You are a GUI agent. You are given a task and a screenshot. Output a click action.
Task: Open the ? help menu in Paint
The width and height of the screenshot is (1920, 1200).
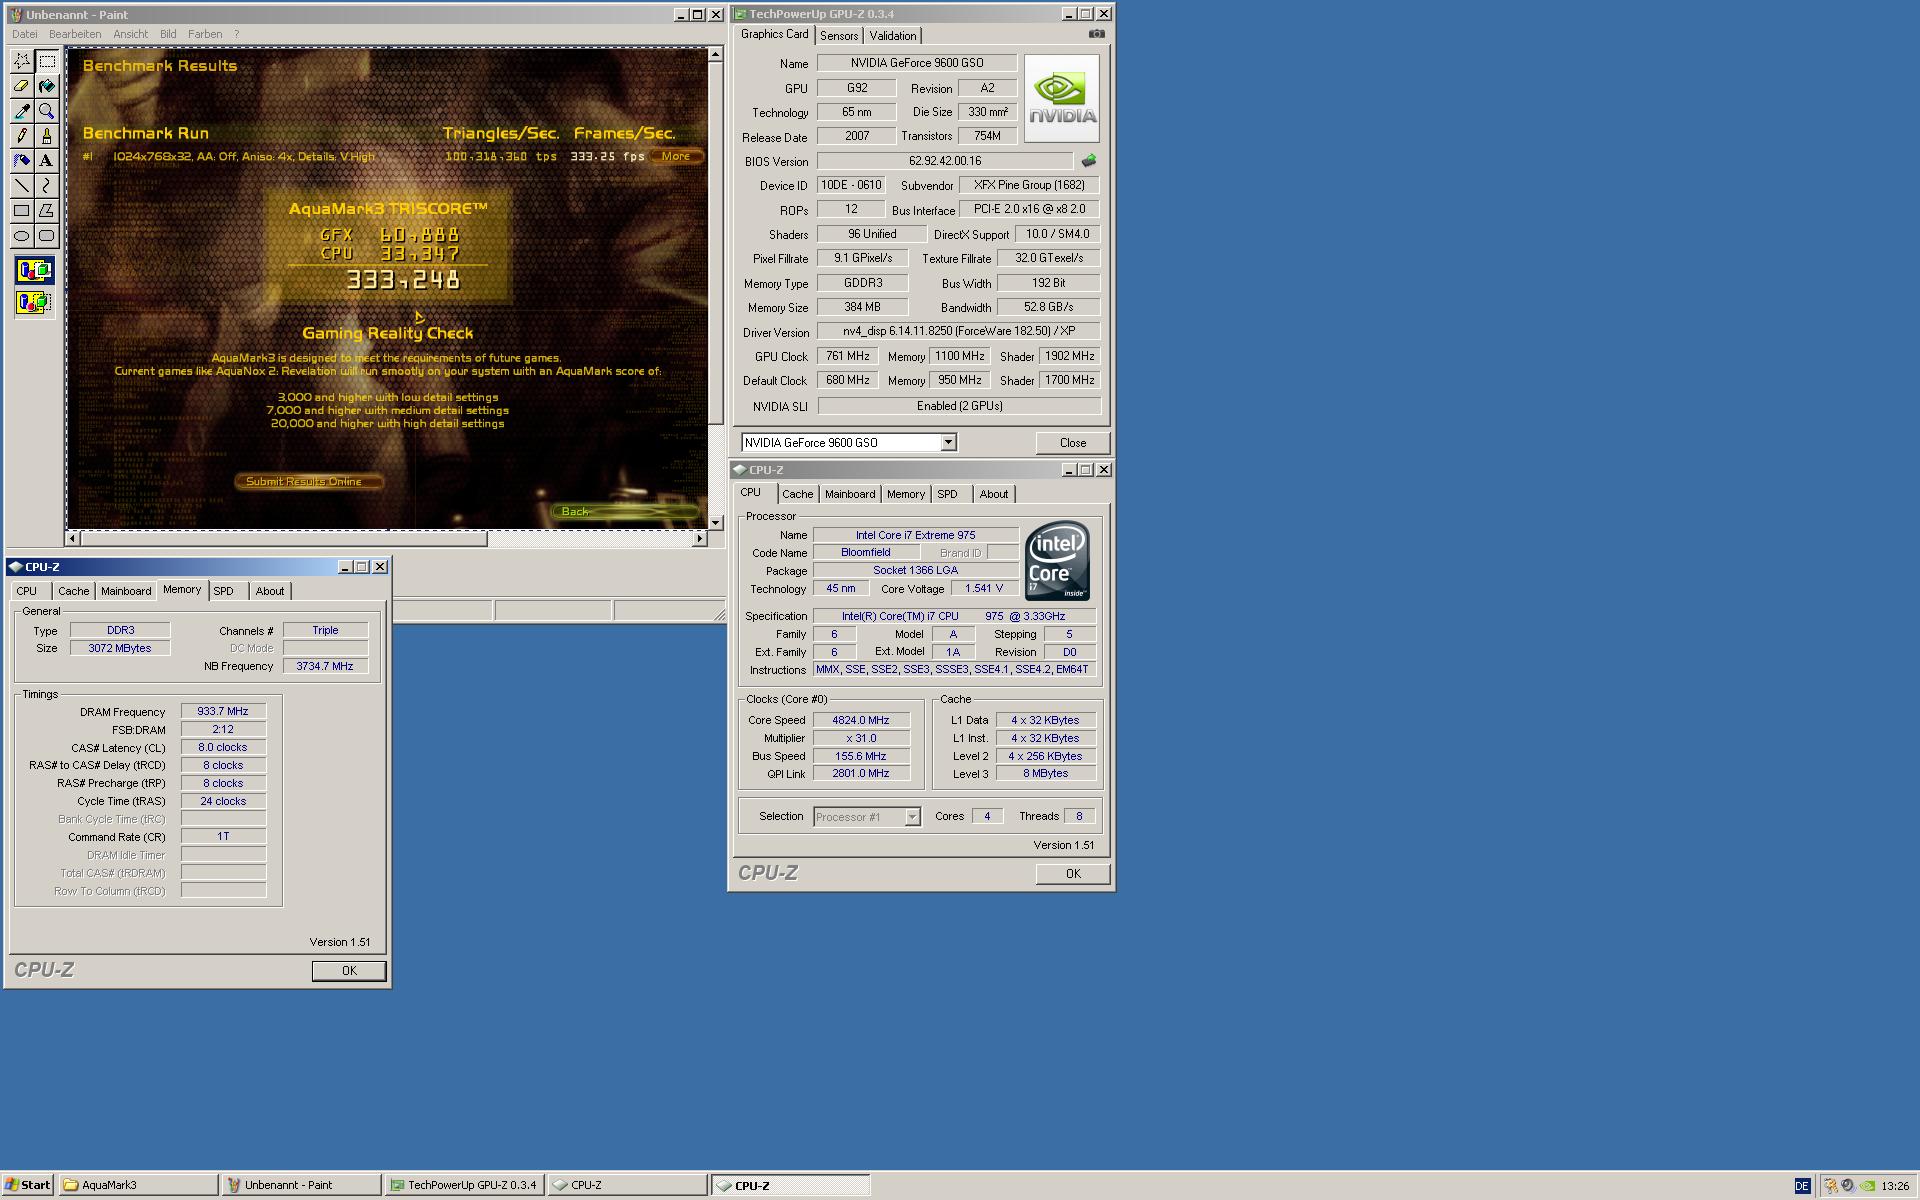[x=237, y=34]
